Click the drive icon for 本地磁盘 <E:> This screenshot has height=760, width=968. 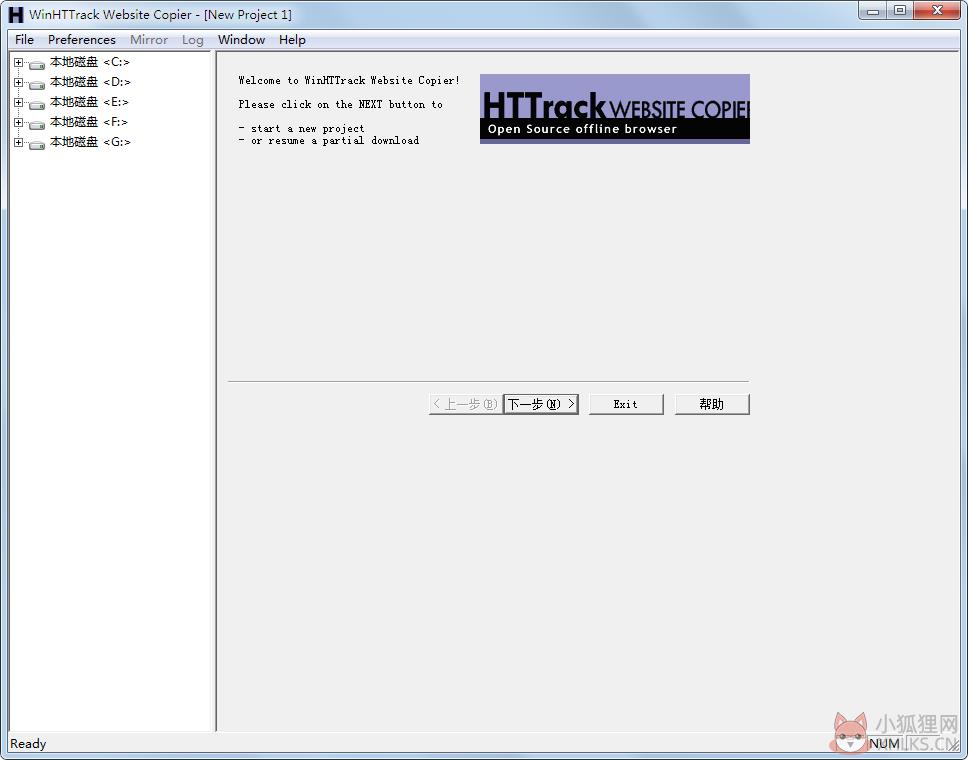pyautogui.click(x=37, y=103)
